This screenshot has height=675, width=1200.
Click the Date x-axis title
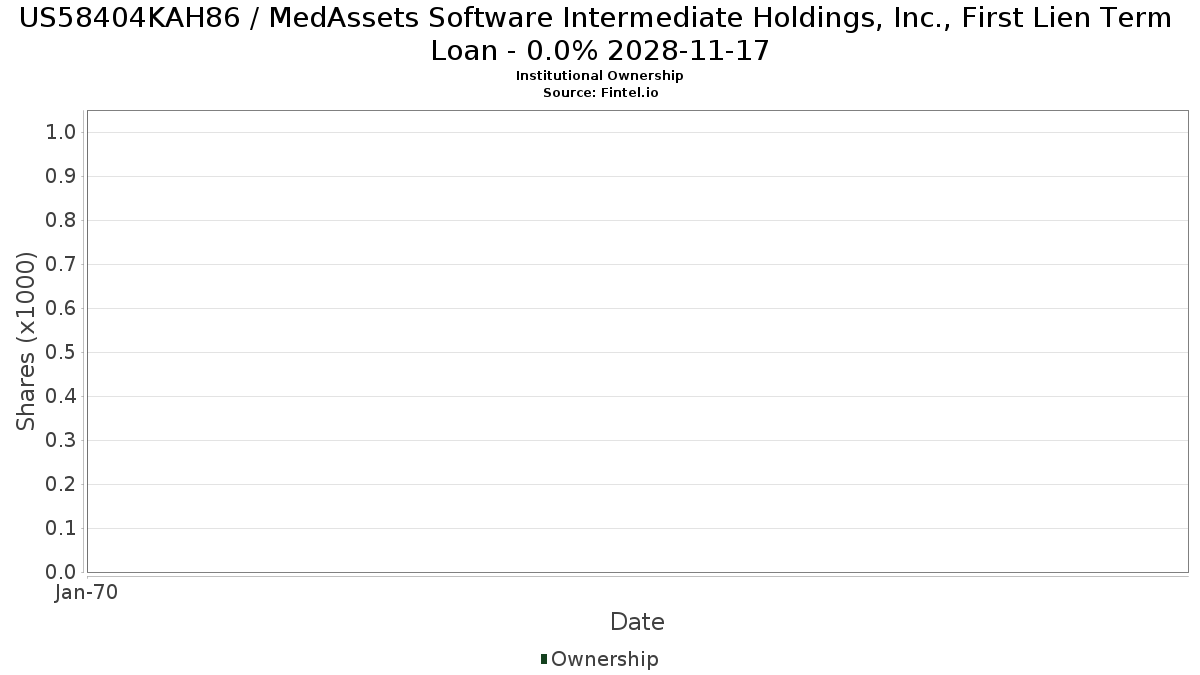[x=637, y=622]
